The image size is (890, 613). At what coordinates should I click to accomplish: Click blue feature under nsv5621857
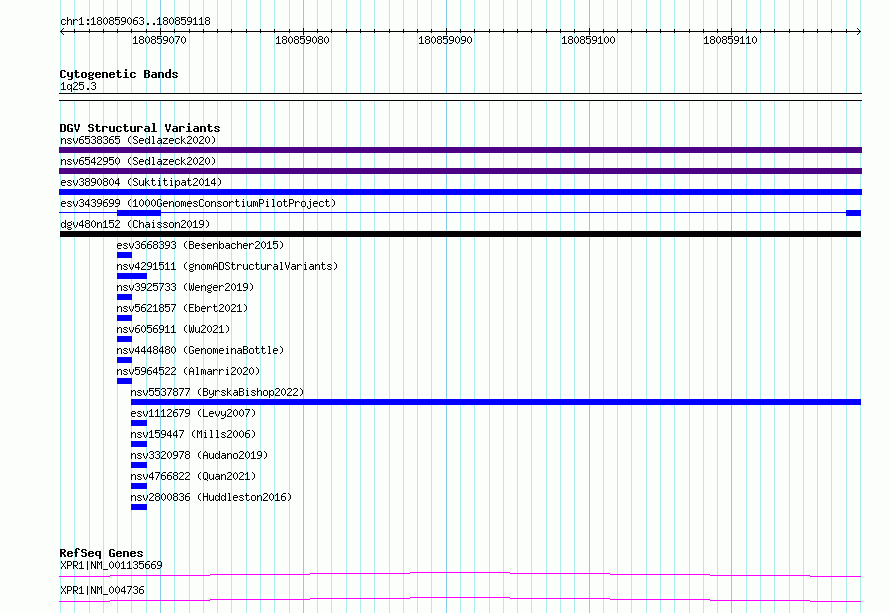pyautogui.click(x=124, y=318)
